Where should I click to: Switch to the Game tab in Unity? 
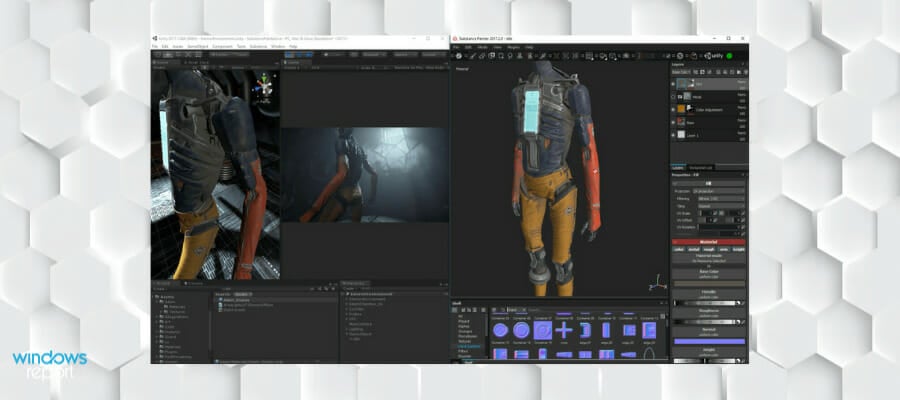pyautogui.click(x=292, y=63)
